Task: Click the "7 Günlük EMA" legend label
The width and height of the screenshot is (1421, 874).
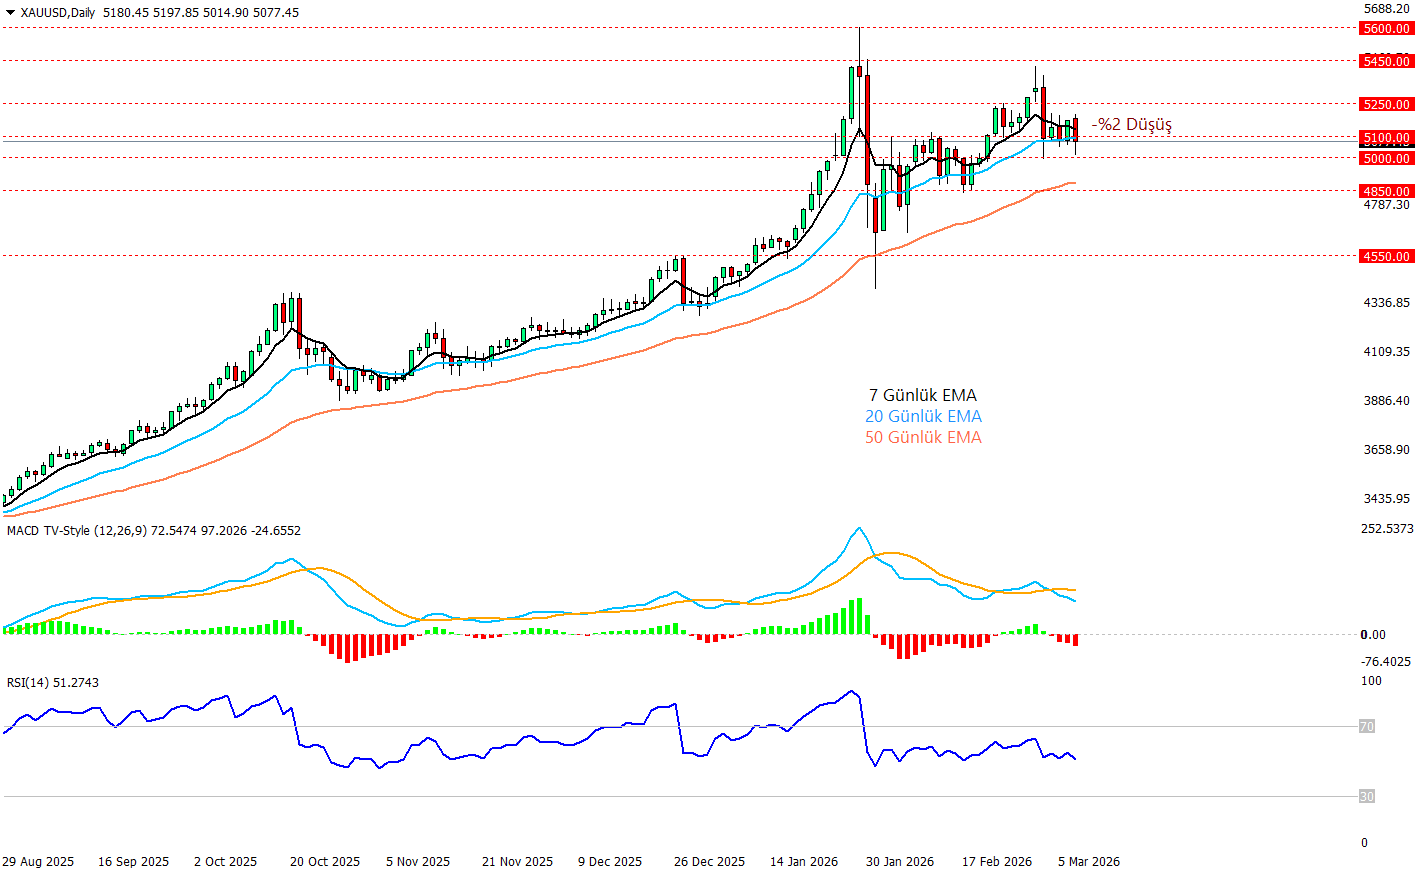Action: tap(922, 395)
